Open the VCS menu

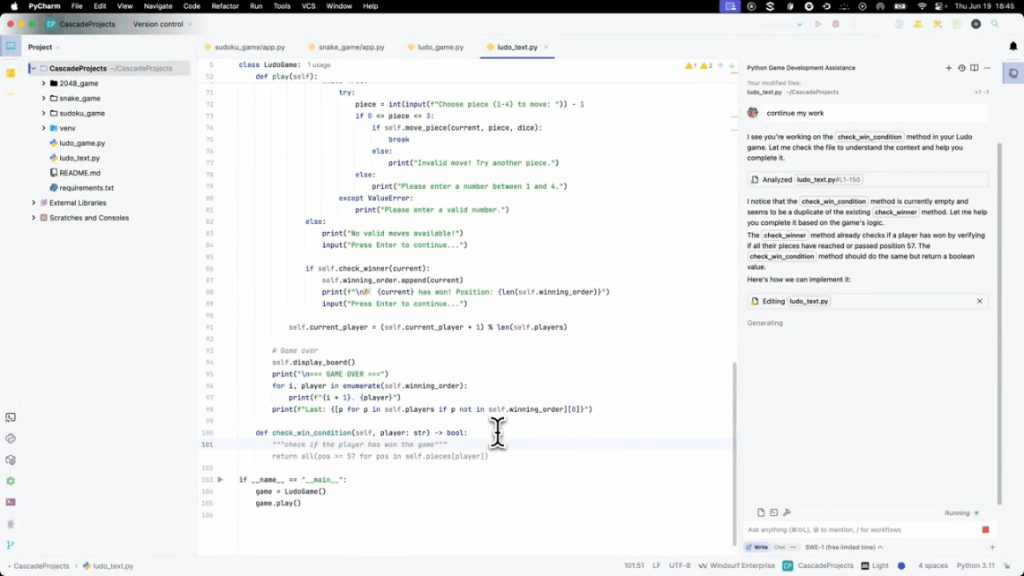pos(308,6)
